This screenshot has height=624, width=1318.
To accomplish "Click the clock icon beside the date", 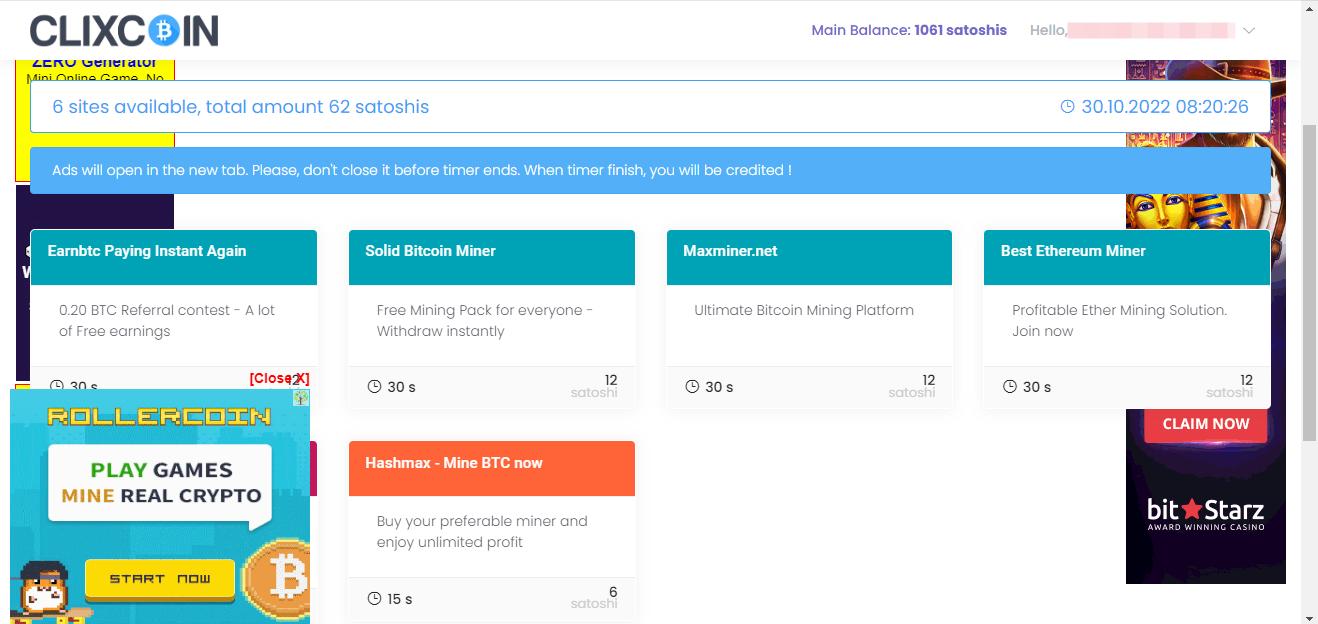I will [1067, 107].
